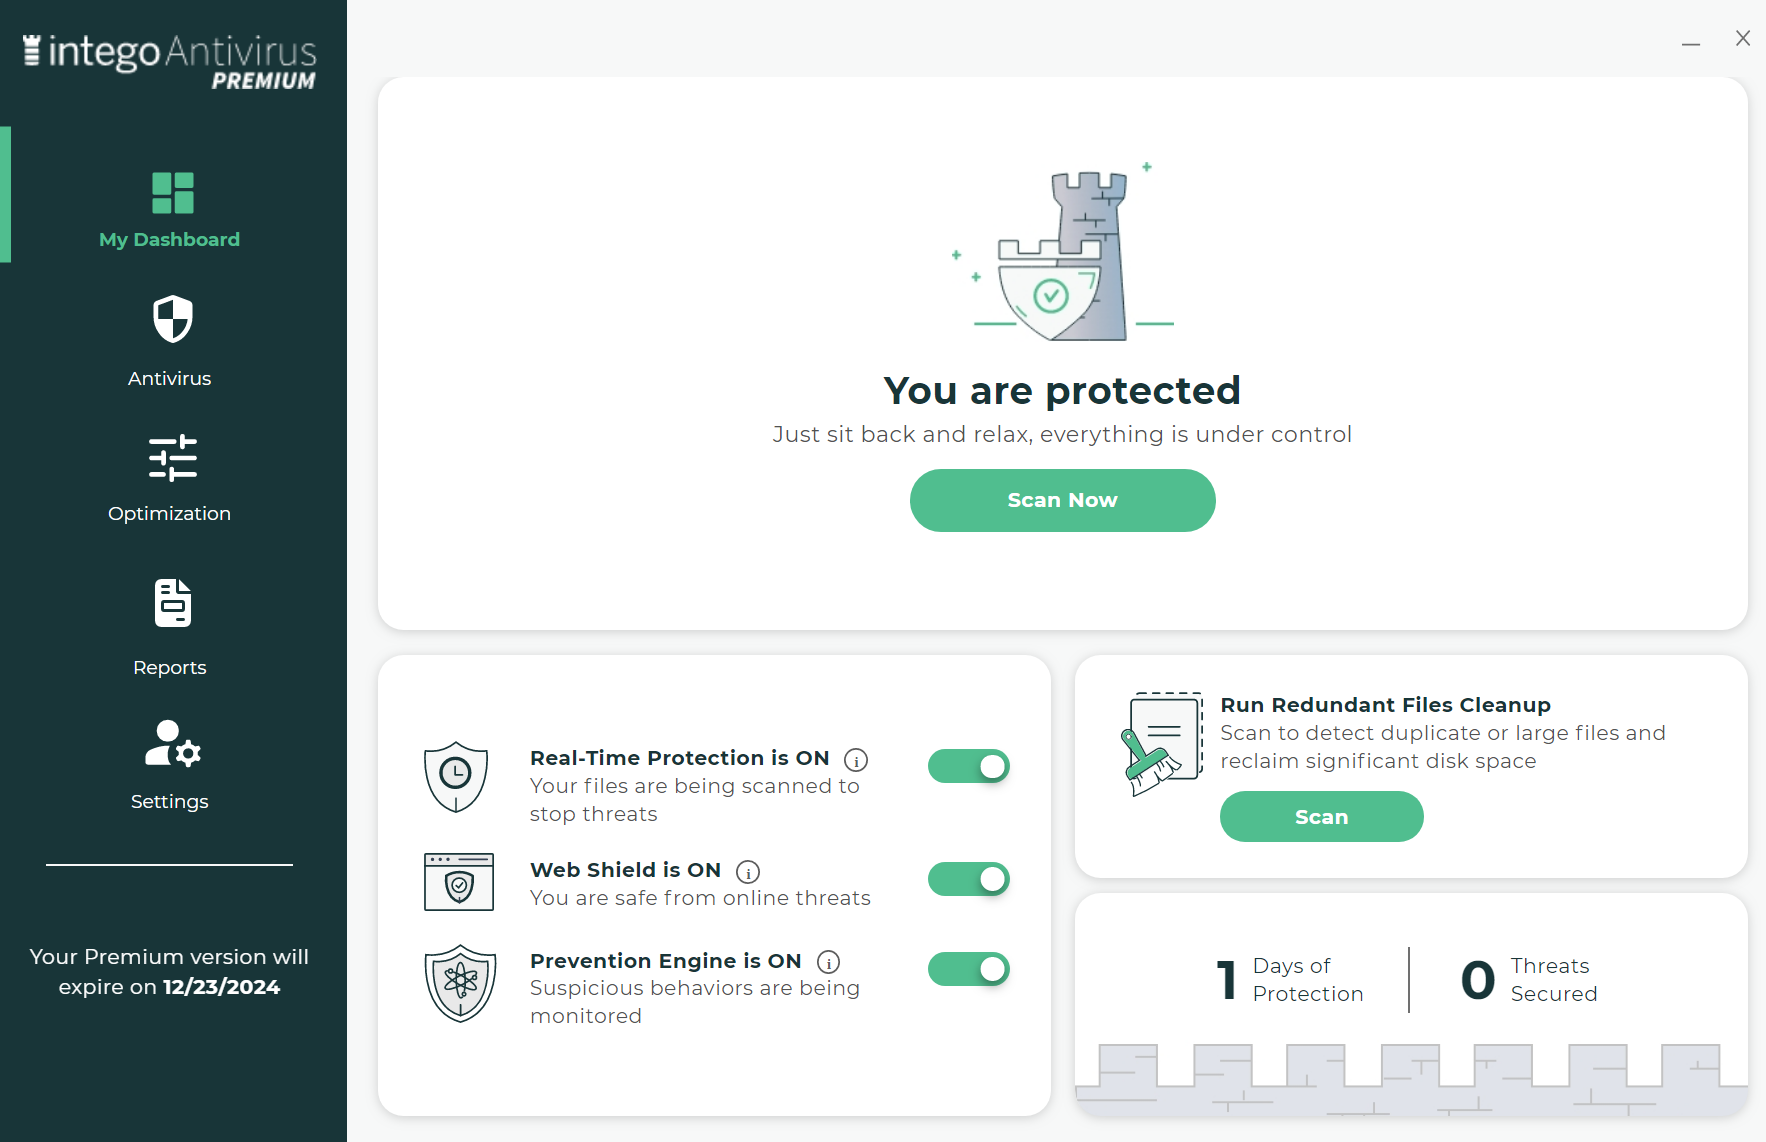Click the protected castle shield illustration
This screenshot has height=1142, width=1766.
(1063, 254)
